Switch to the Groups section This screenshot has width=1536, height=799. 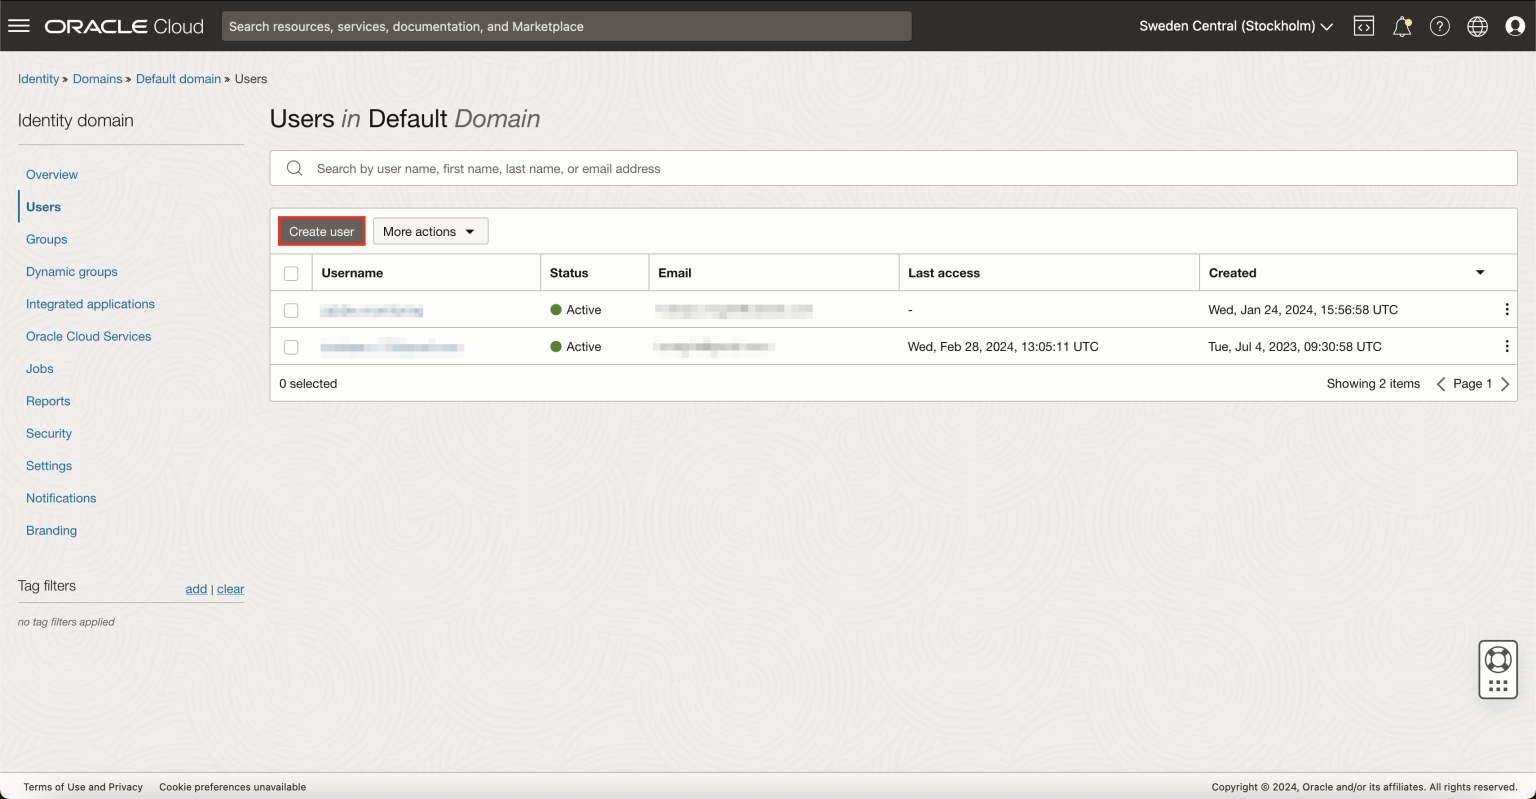(46, 239)
